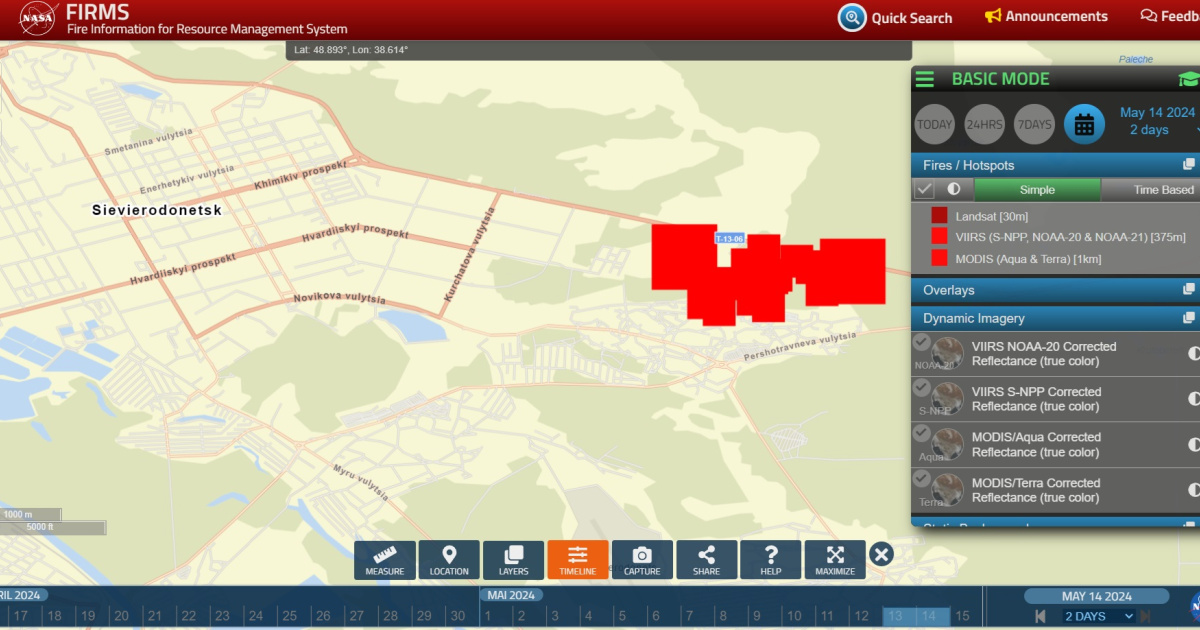Click the MAI 2024 month label
This screenshot has height=630, width=1200.
511,595
